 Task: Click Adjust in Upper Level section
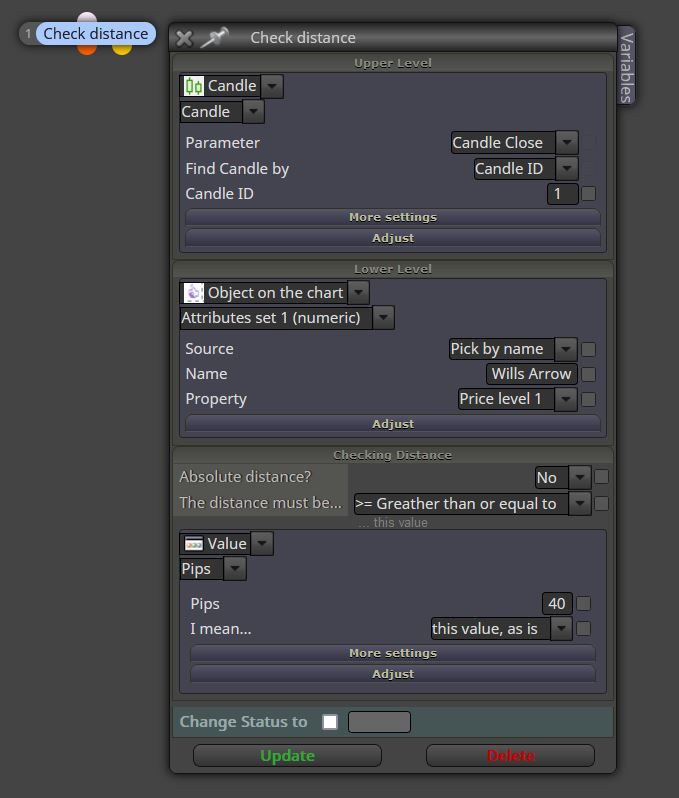click(393, 238)
